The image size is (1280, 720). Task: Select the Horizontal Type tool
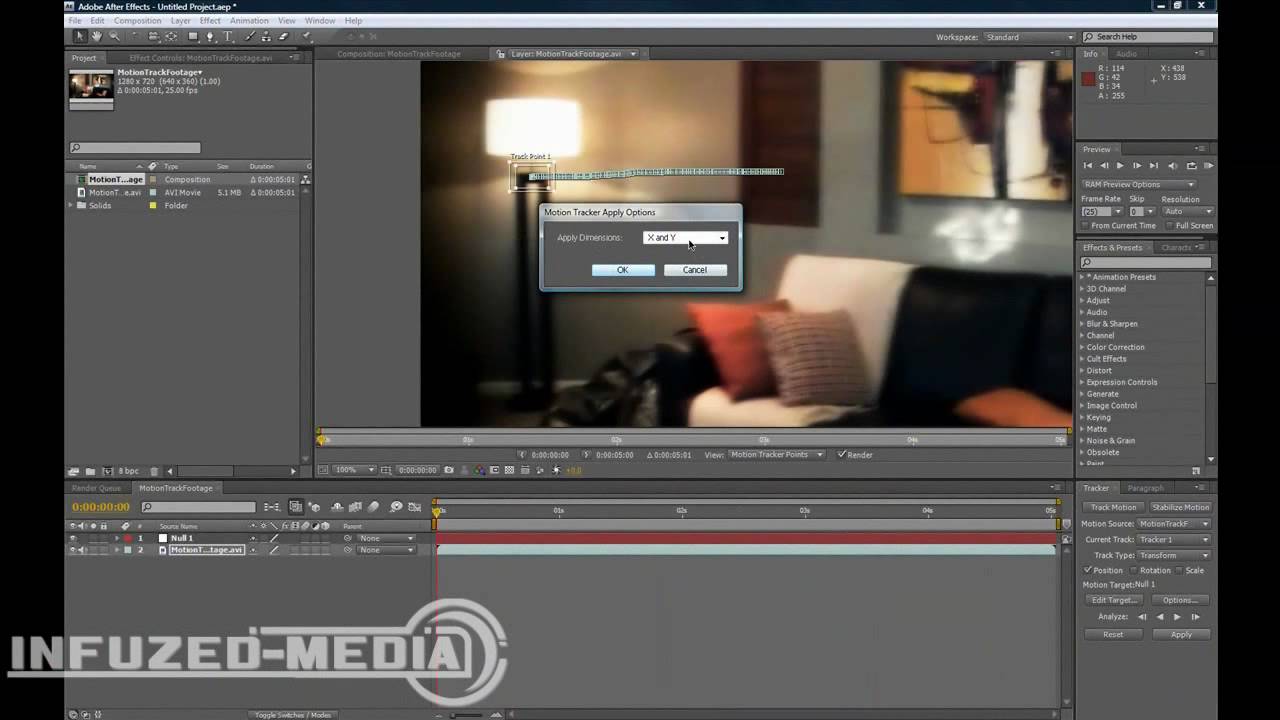tap(227, 36)
